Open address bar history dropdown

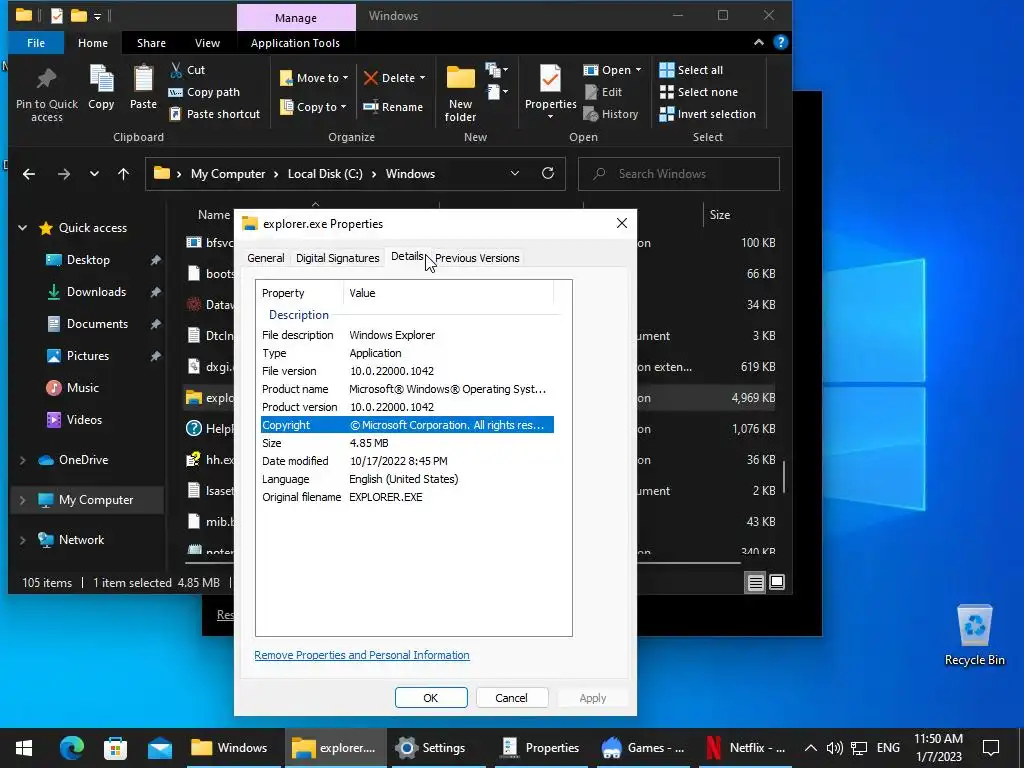pyautogui.click(x=515, y=174)
